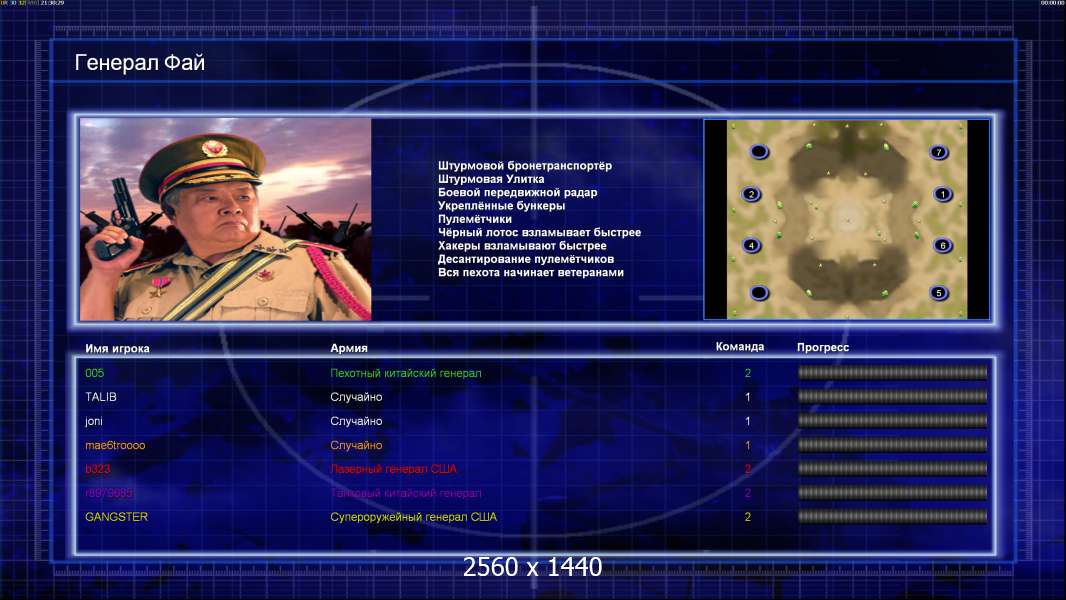
Task: Select start position marker 7 on the map
Action: (939, 152)
